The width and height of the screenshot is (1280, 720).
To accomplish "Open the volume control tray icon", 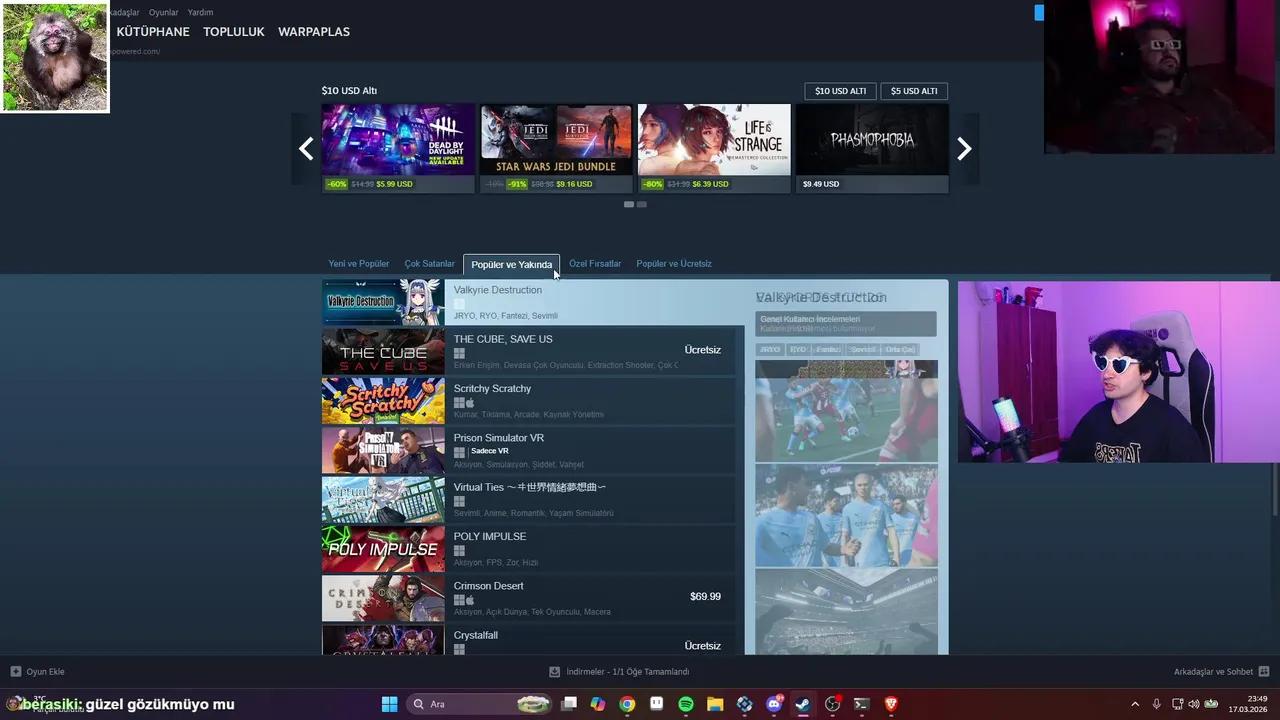I will point(1194,704).
